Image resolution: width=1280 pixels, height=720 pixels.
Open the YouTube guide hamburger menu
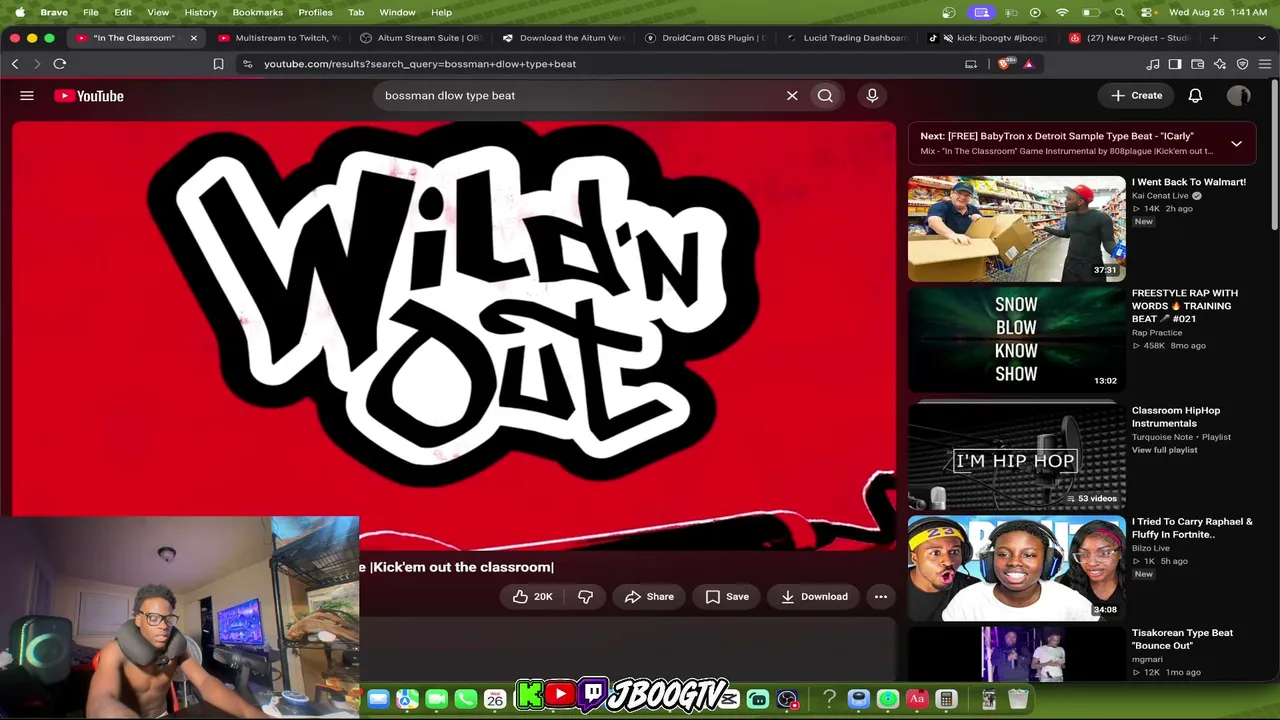pos(27,96)
